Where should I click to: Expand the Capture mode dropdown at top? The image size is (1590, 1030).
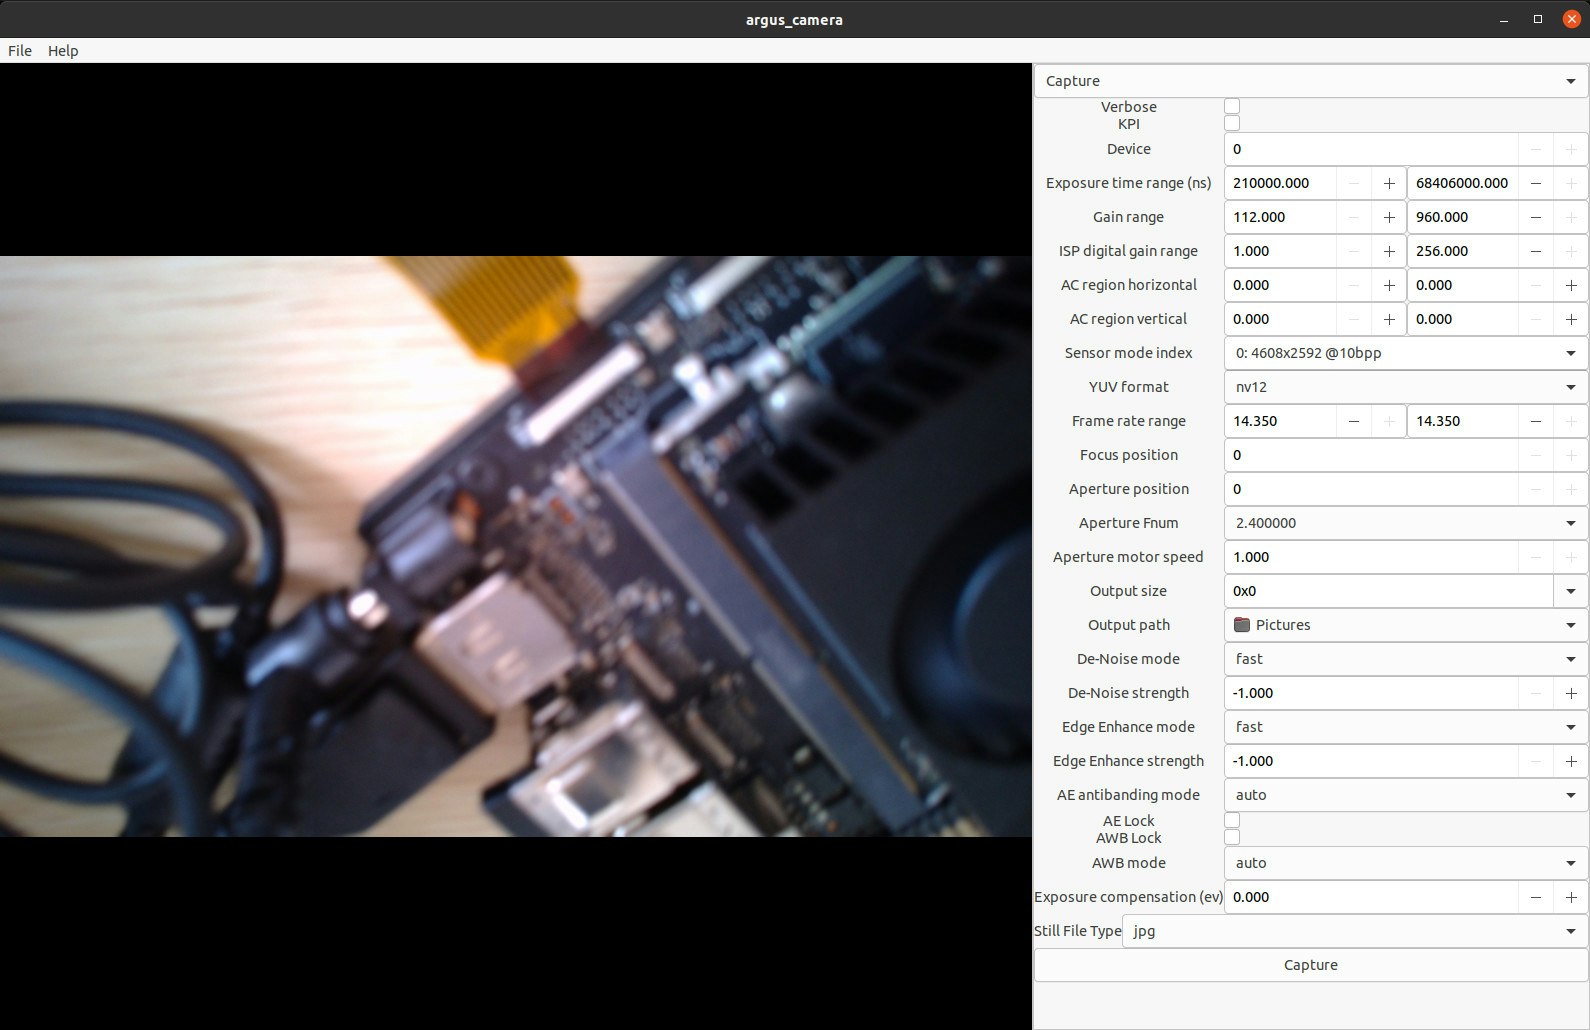[1311, 81]
